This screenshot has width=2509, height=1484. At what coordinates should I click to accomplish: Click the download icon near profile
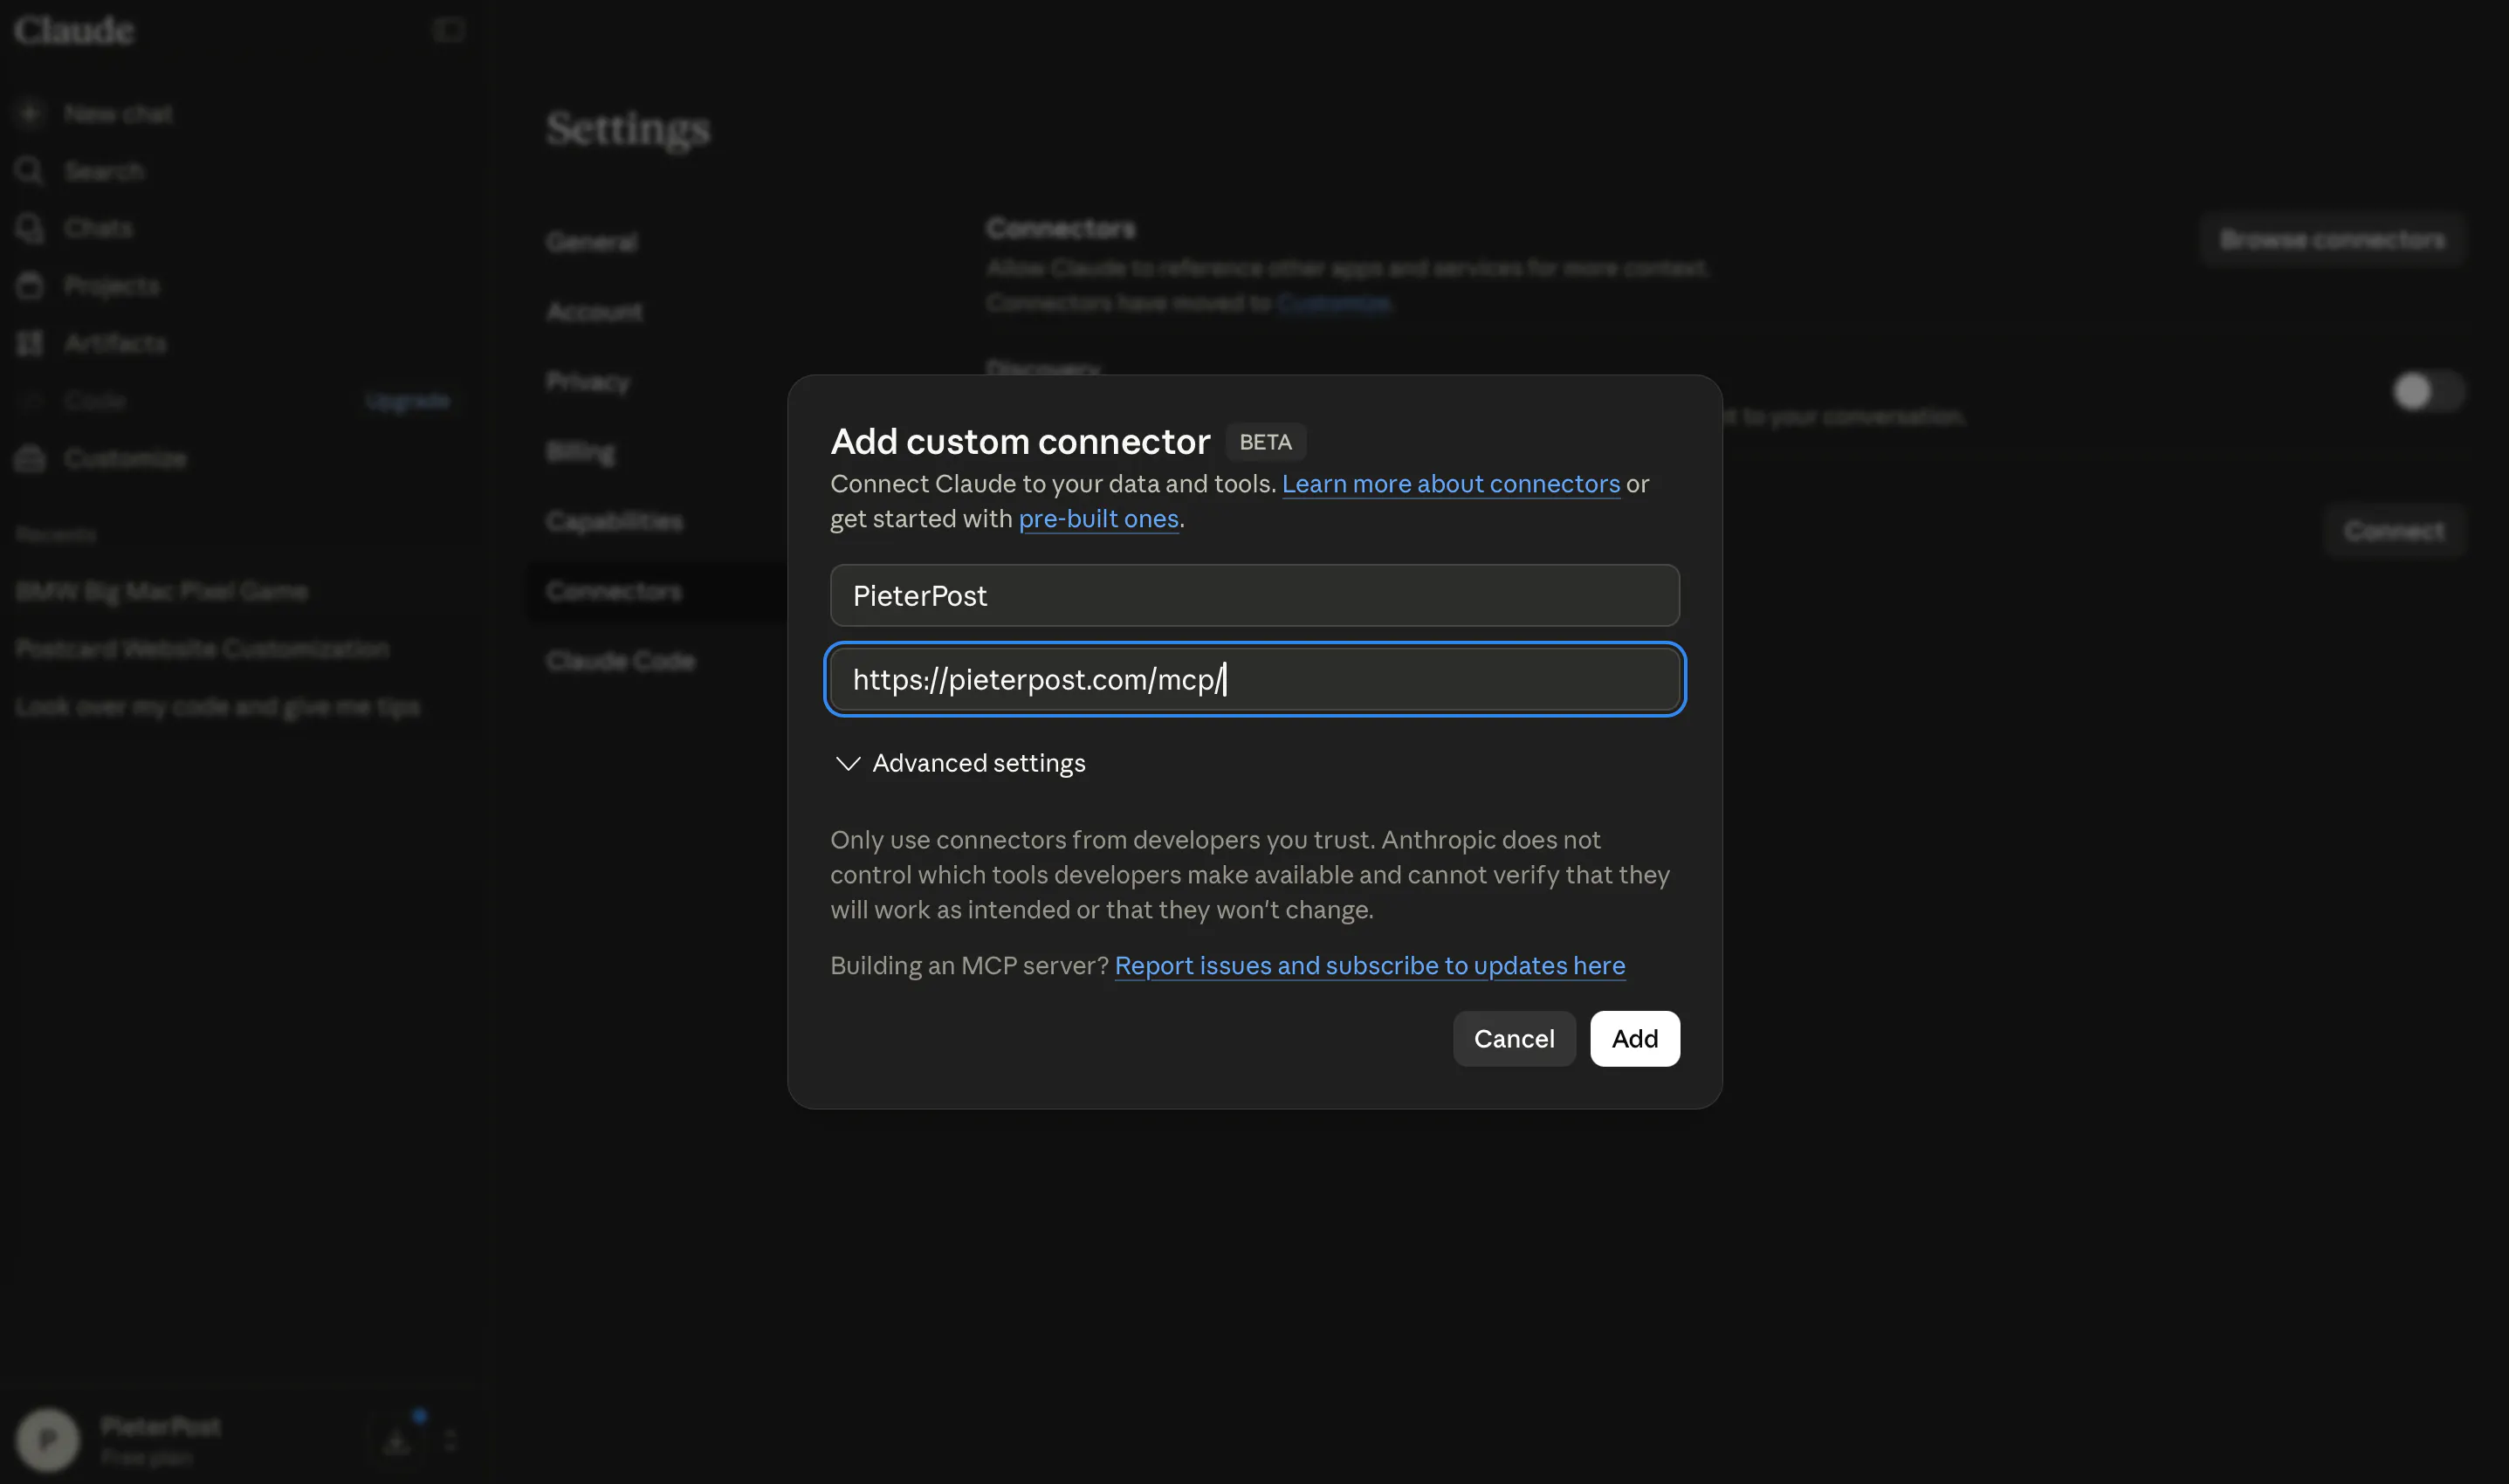click(397, 1441)
